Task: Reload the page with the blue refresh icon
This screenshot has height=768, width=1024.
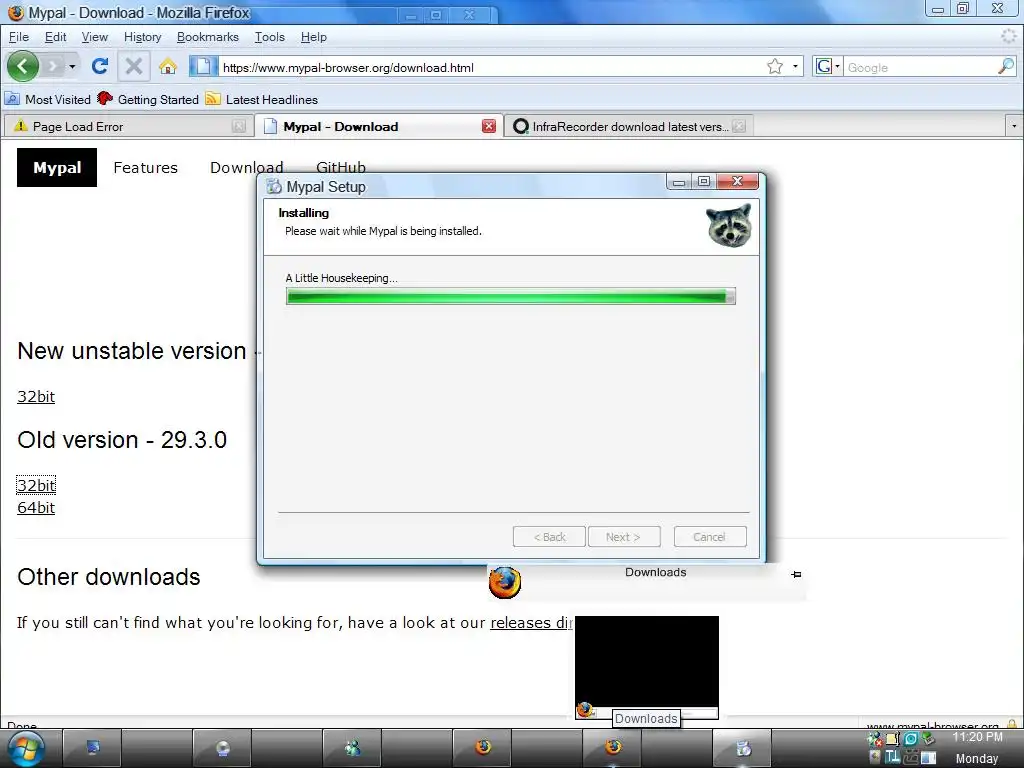Action: pyautogui.click(x=100, y=66)
